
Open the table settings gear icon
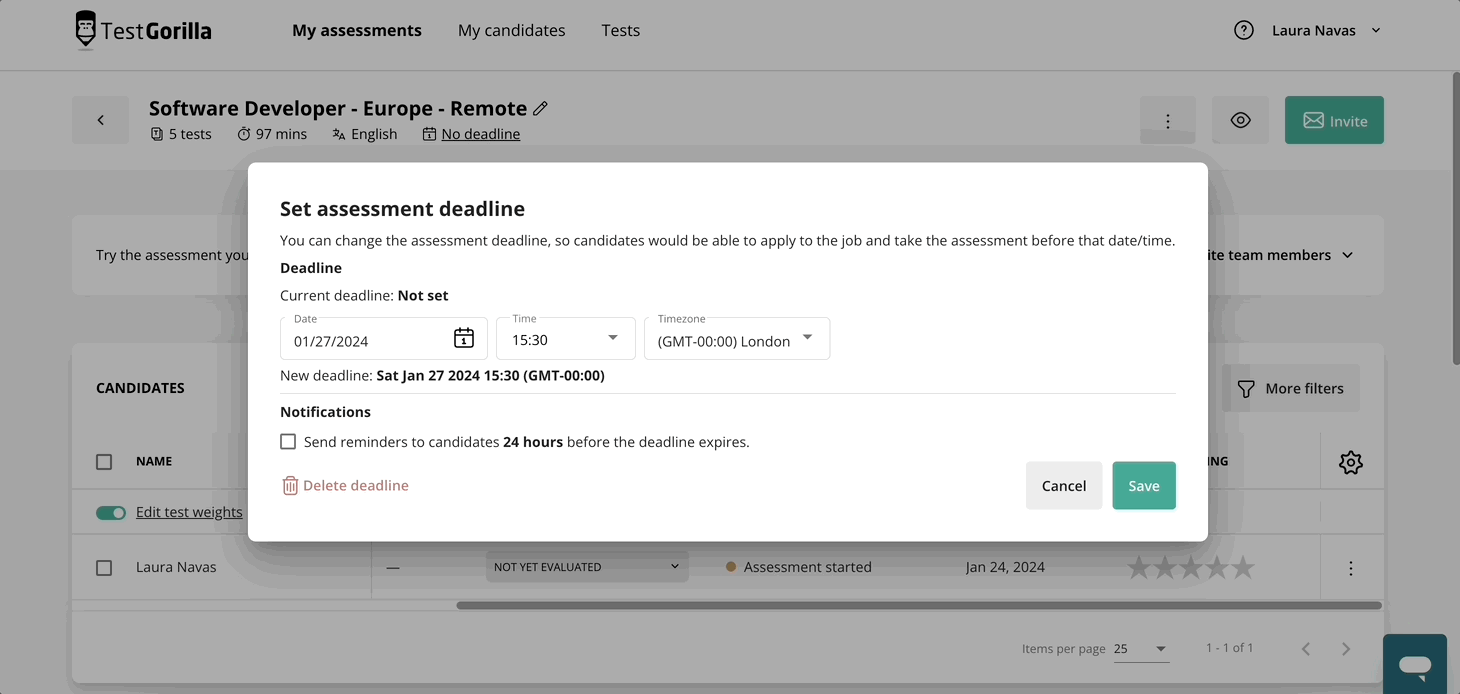coord(1351,462)
